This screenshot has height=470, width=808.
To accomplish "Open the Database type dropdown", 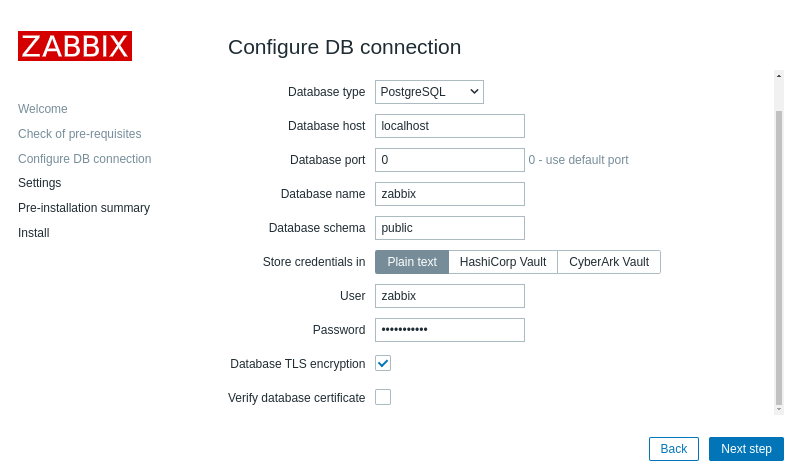I will pyautogui.click(x=429, y=92).
